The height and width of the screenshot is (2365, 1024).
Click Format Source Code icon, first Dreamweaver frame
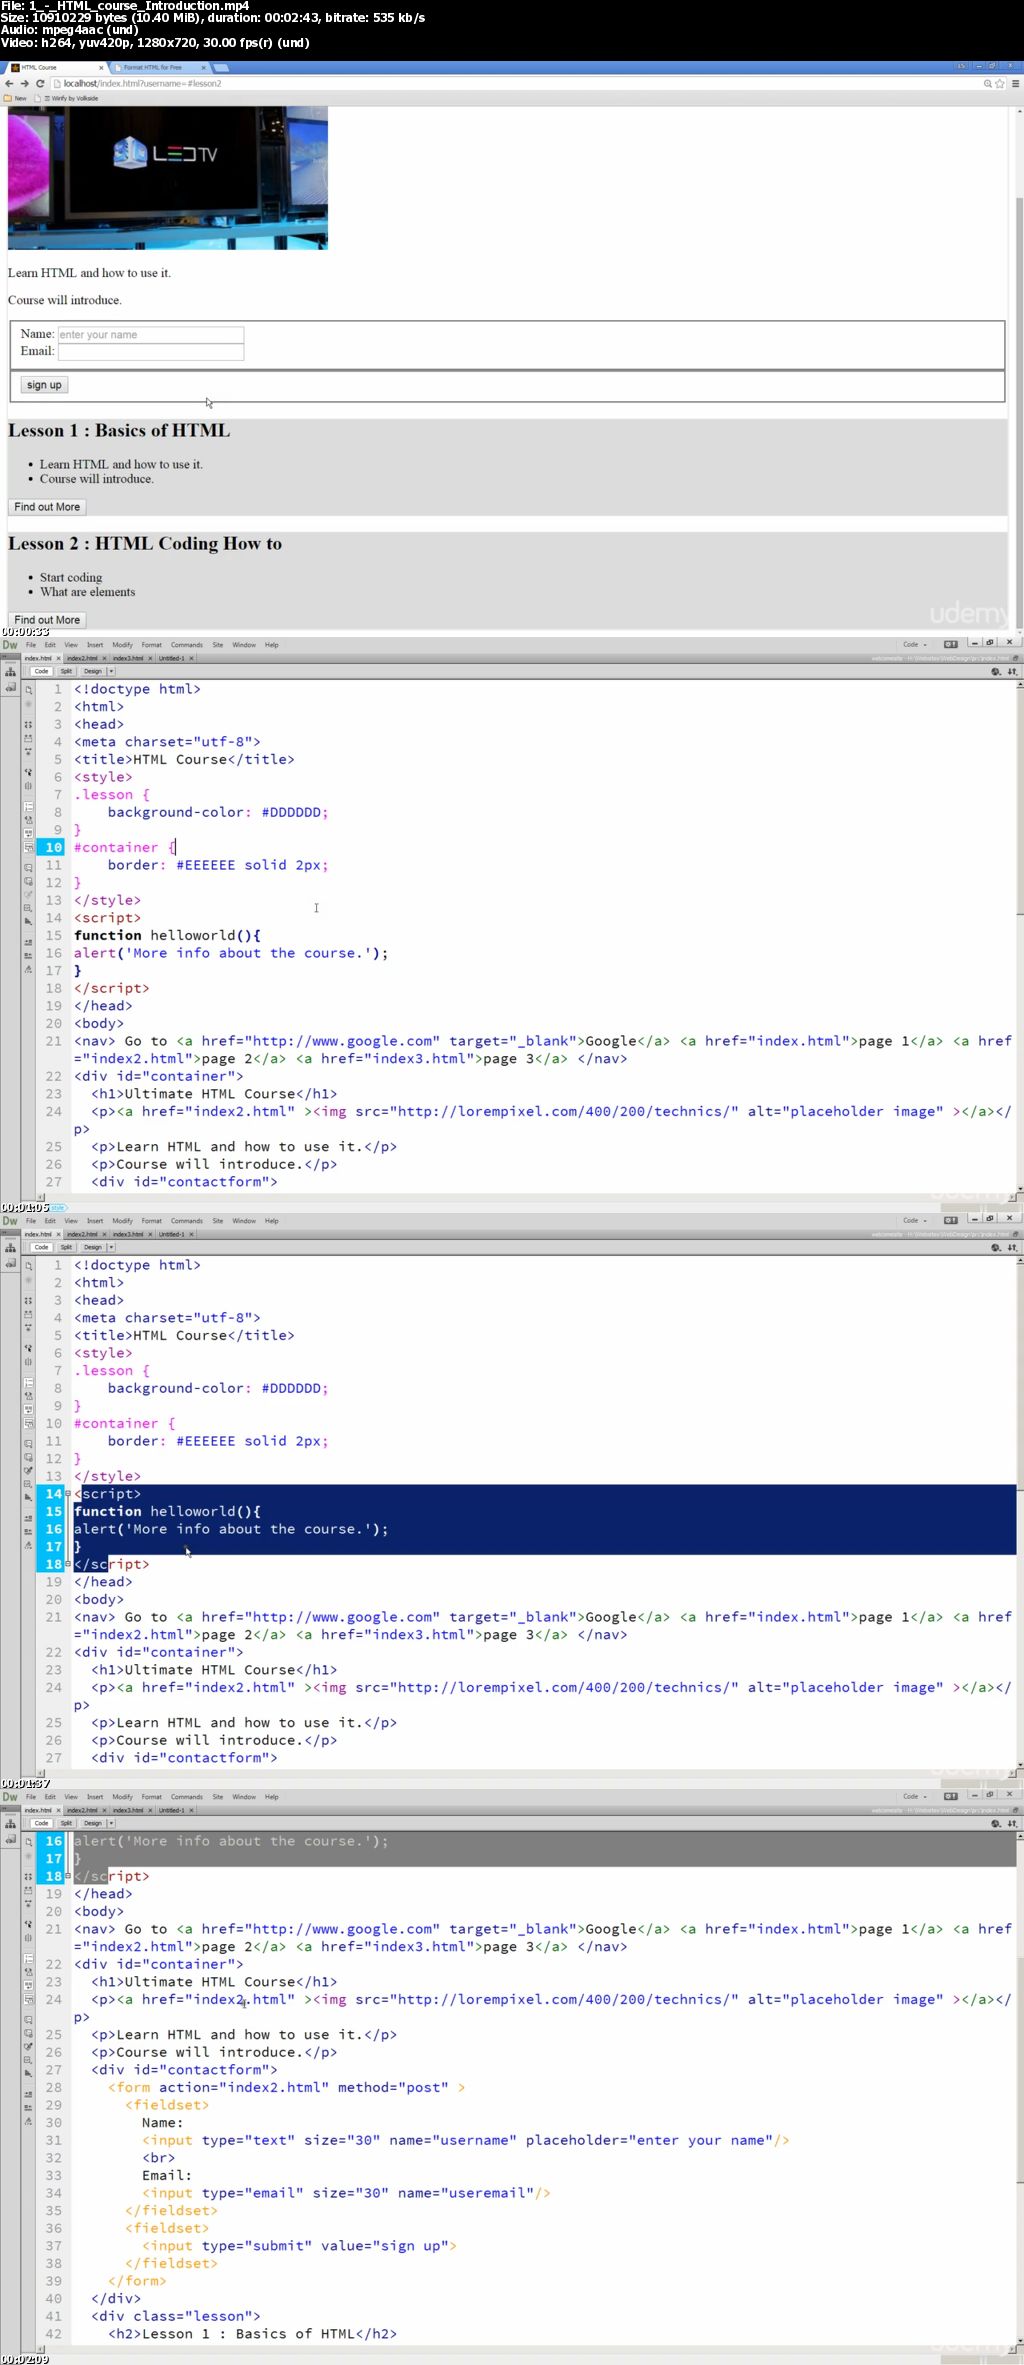[28, 969]
